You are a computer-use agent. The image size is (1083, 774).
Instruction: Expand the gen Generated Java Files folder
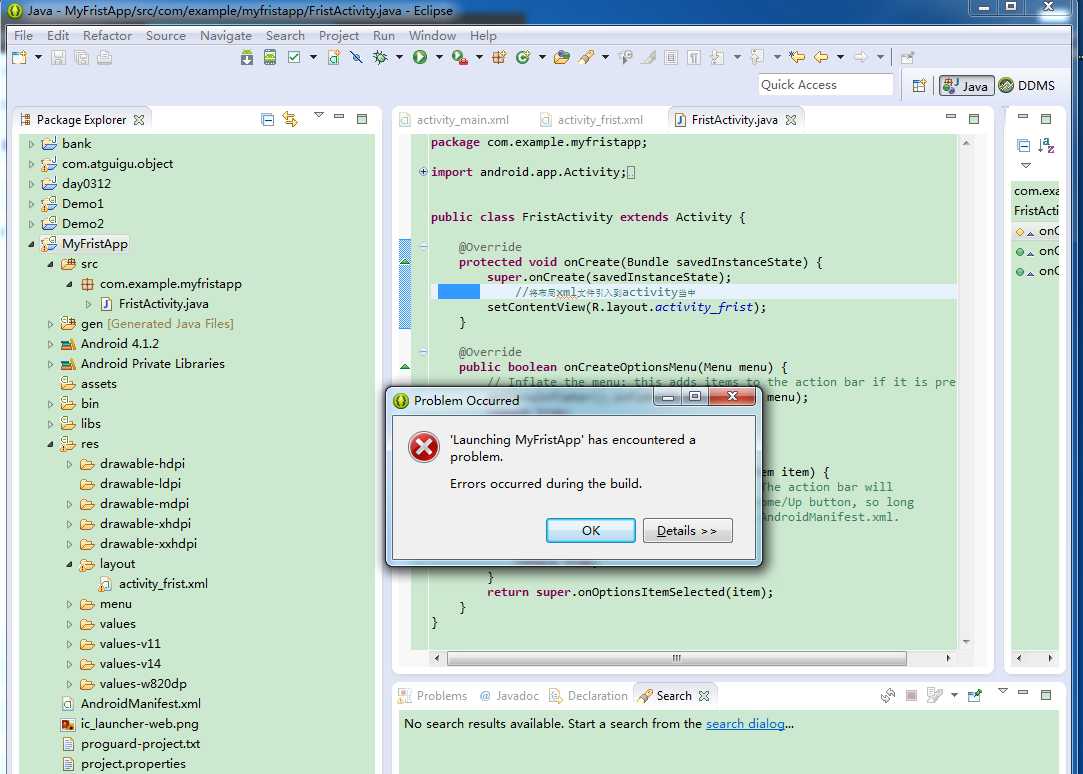point(50,324)
